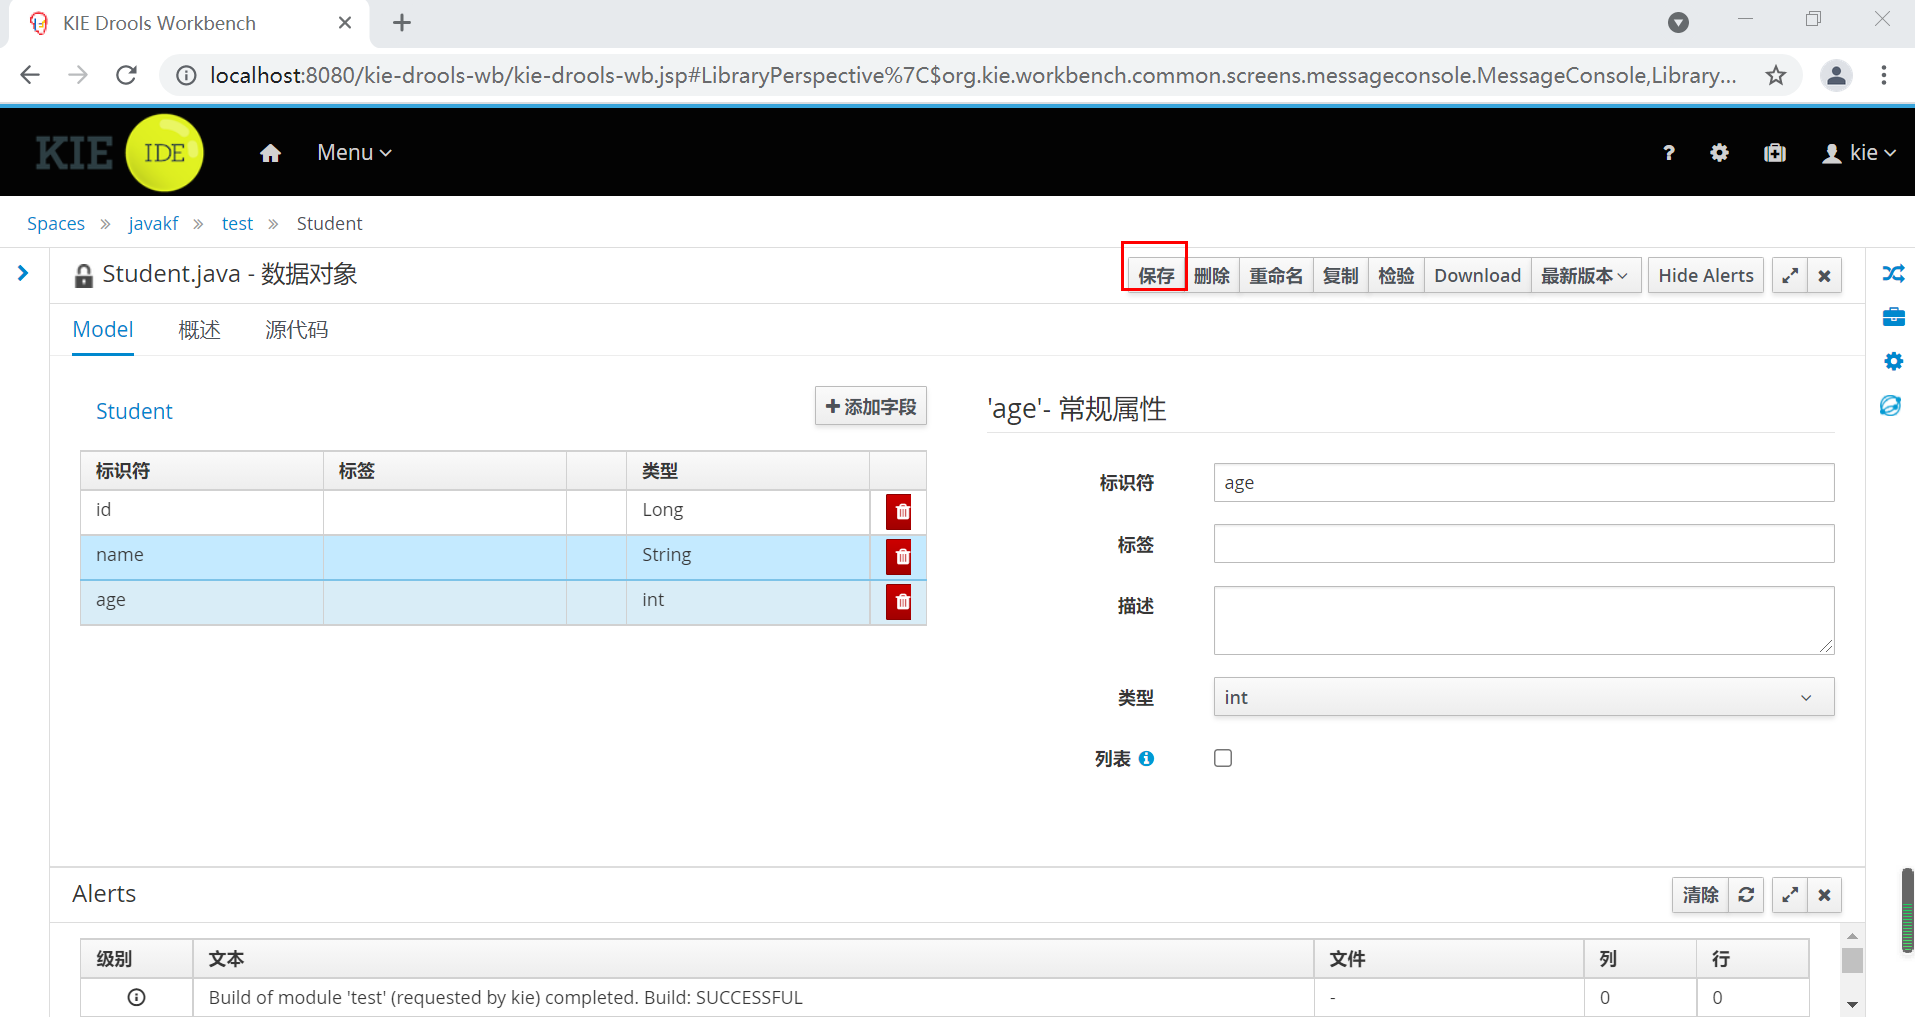1915x1017 pixels.
Task: Click the KIE IDE logo
Action: click(x=120, y=153)
